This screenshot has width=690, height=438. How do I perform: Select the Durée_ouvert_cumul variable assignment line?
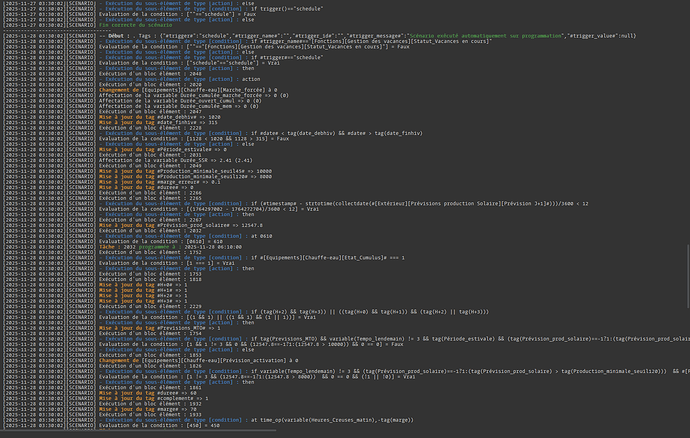pos(180,101)
